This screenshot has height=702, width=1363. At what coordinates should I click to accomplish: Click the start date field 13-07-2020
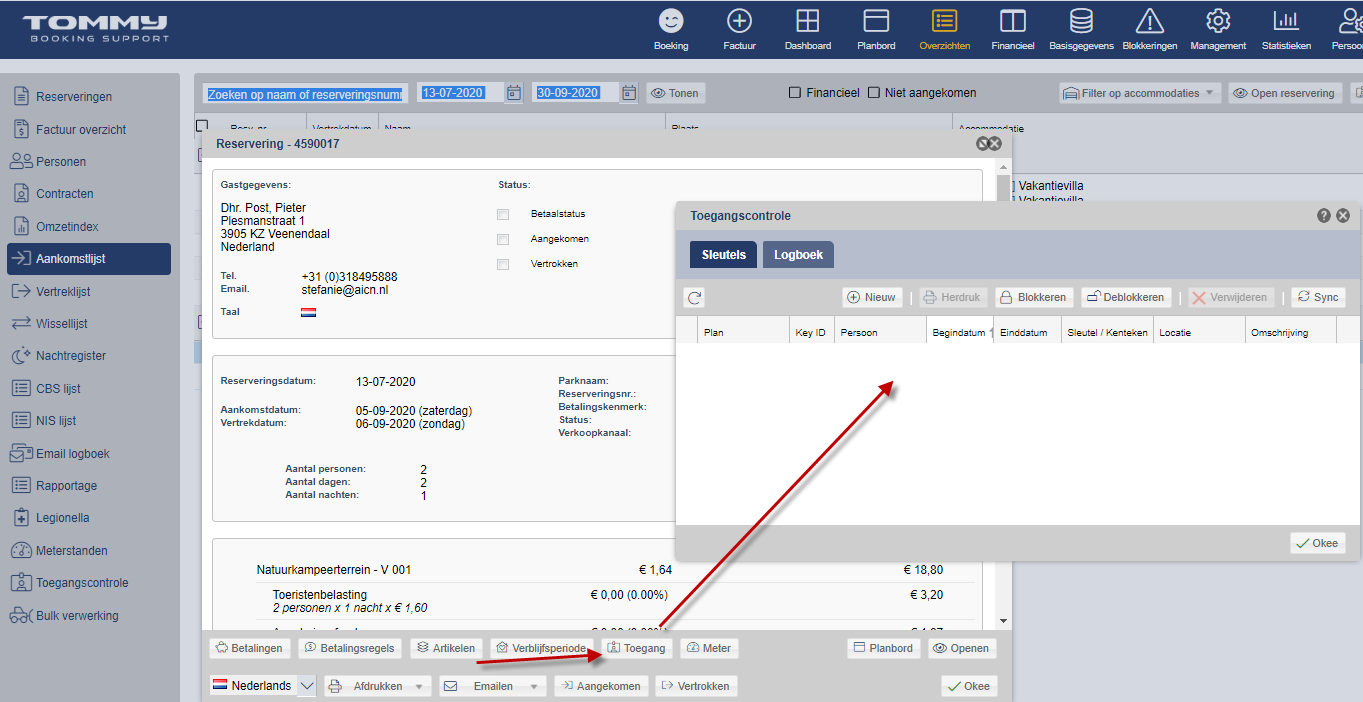[461, 93]
